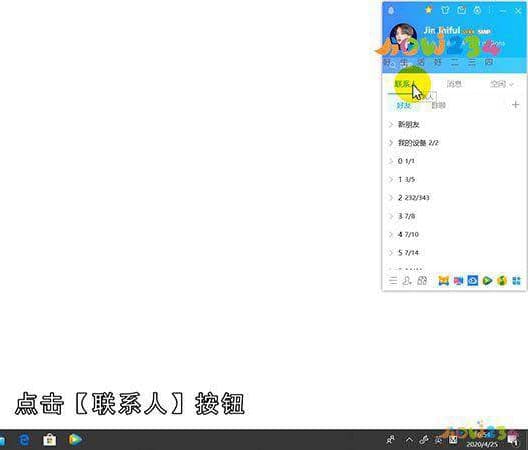Open the orange-blue game icon in bottom bar
The width and height of the screenshot is (528, 450).
coord(444,281)
